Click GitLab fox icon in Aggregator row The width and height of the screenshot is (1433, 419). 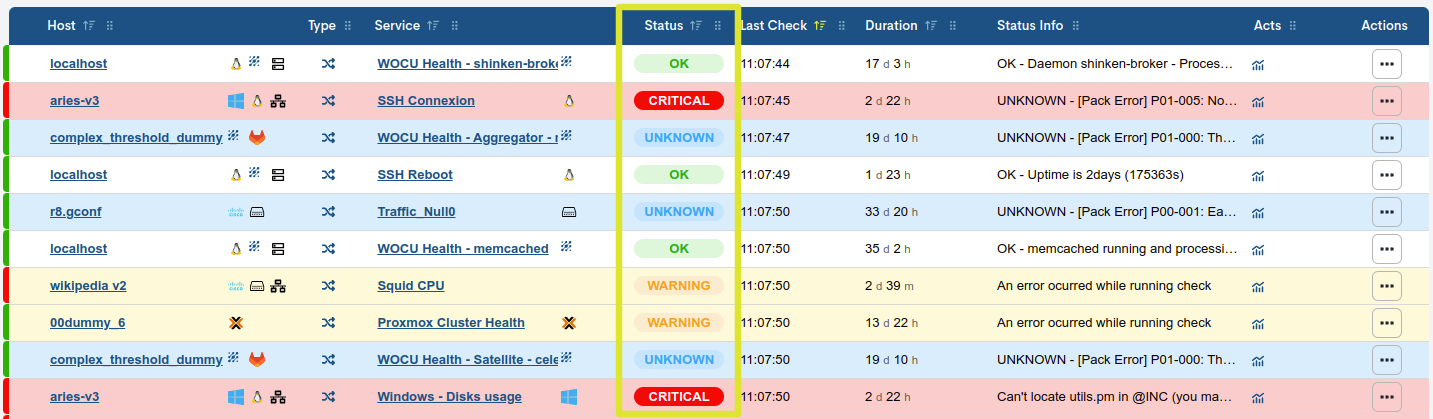pos(257,137)
